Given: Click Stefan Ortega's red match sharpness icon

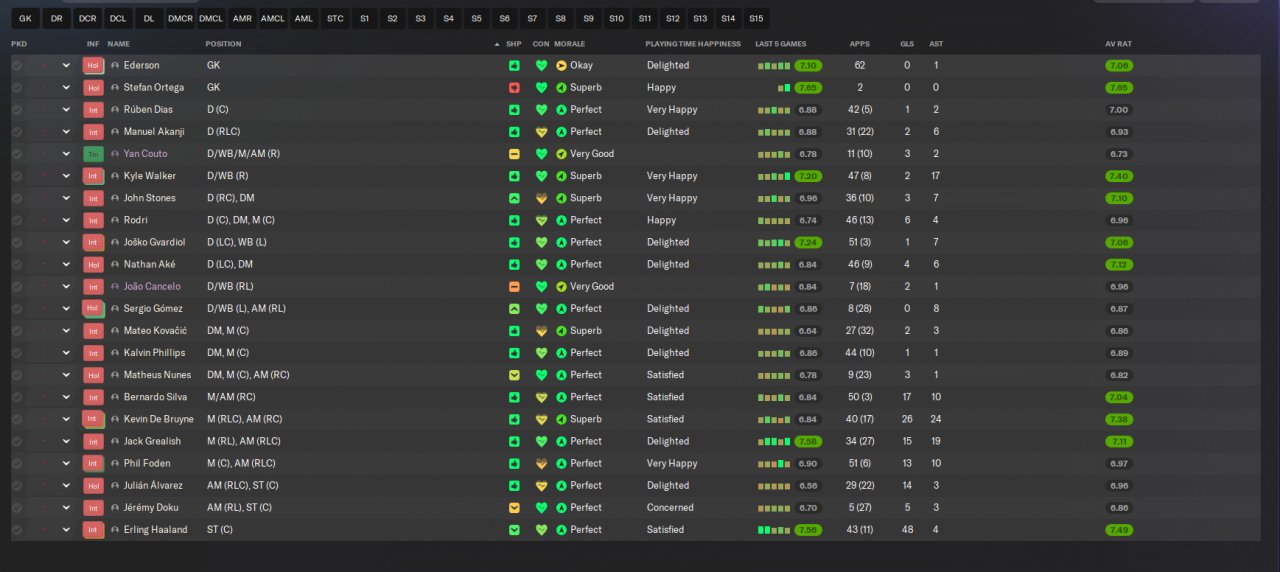Looking at the screenshot, I should 514,88.
